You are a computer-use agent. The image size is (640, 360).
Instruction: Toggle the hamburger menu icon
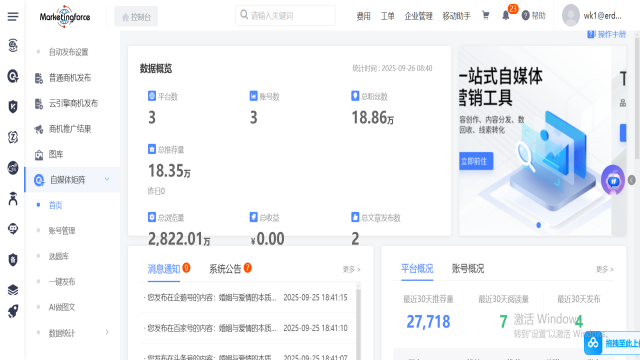[13, 17]
